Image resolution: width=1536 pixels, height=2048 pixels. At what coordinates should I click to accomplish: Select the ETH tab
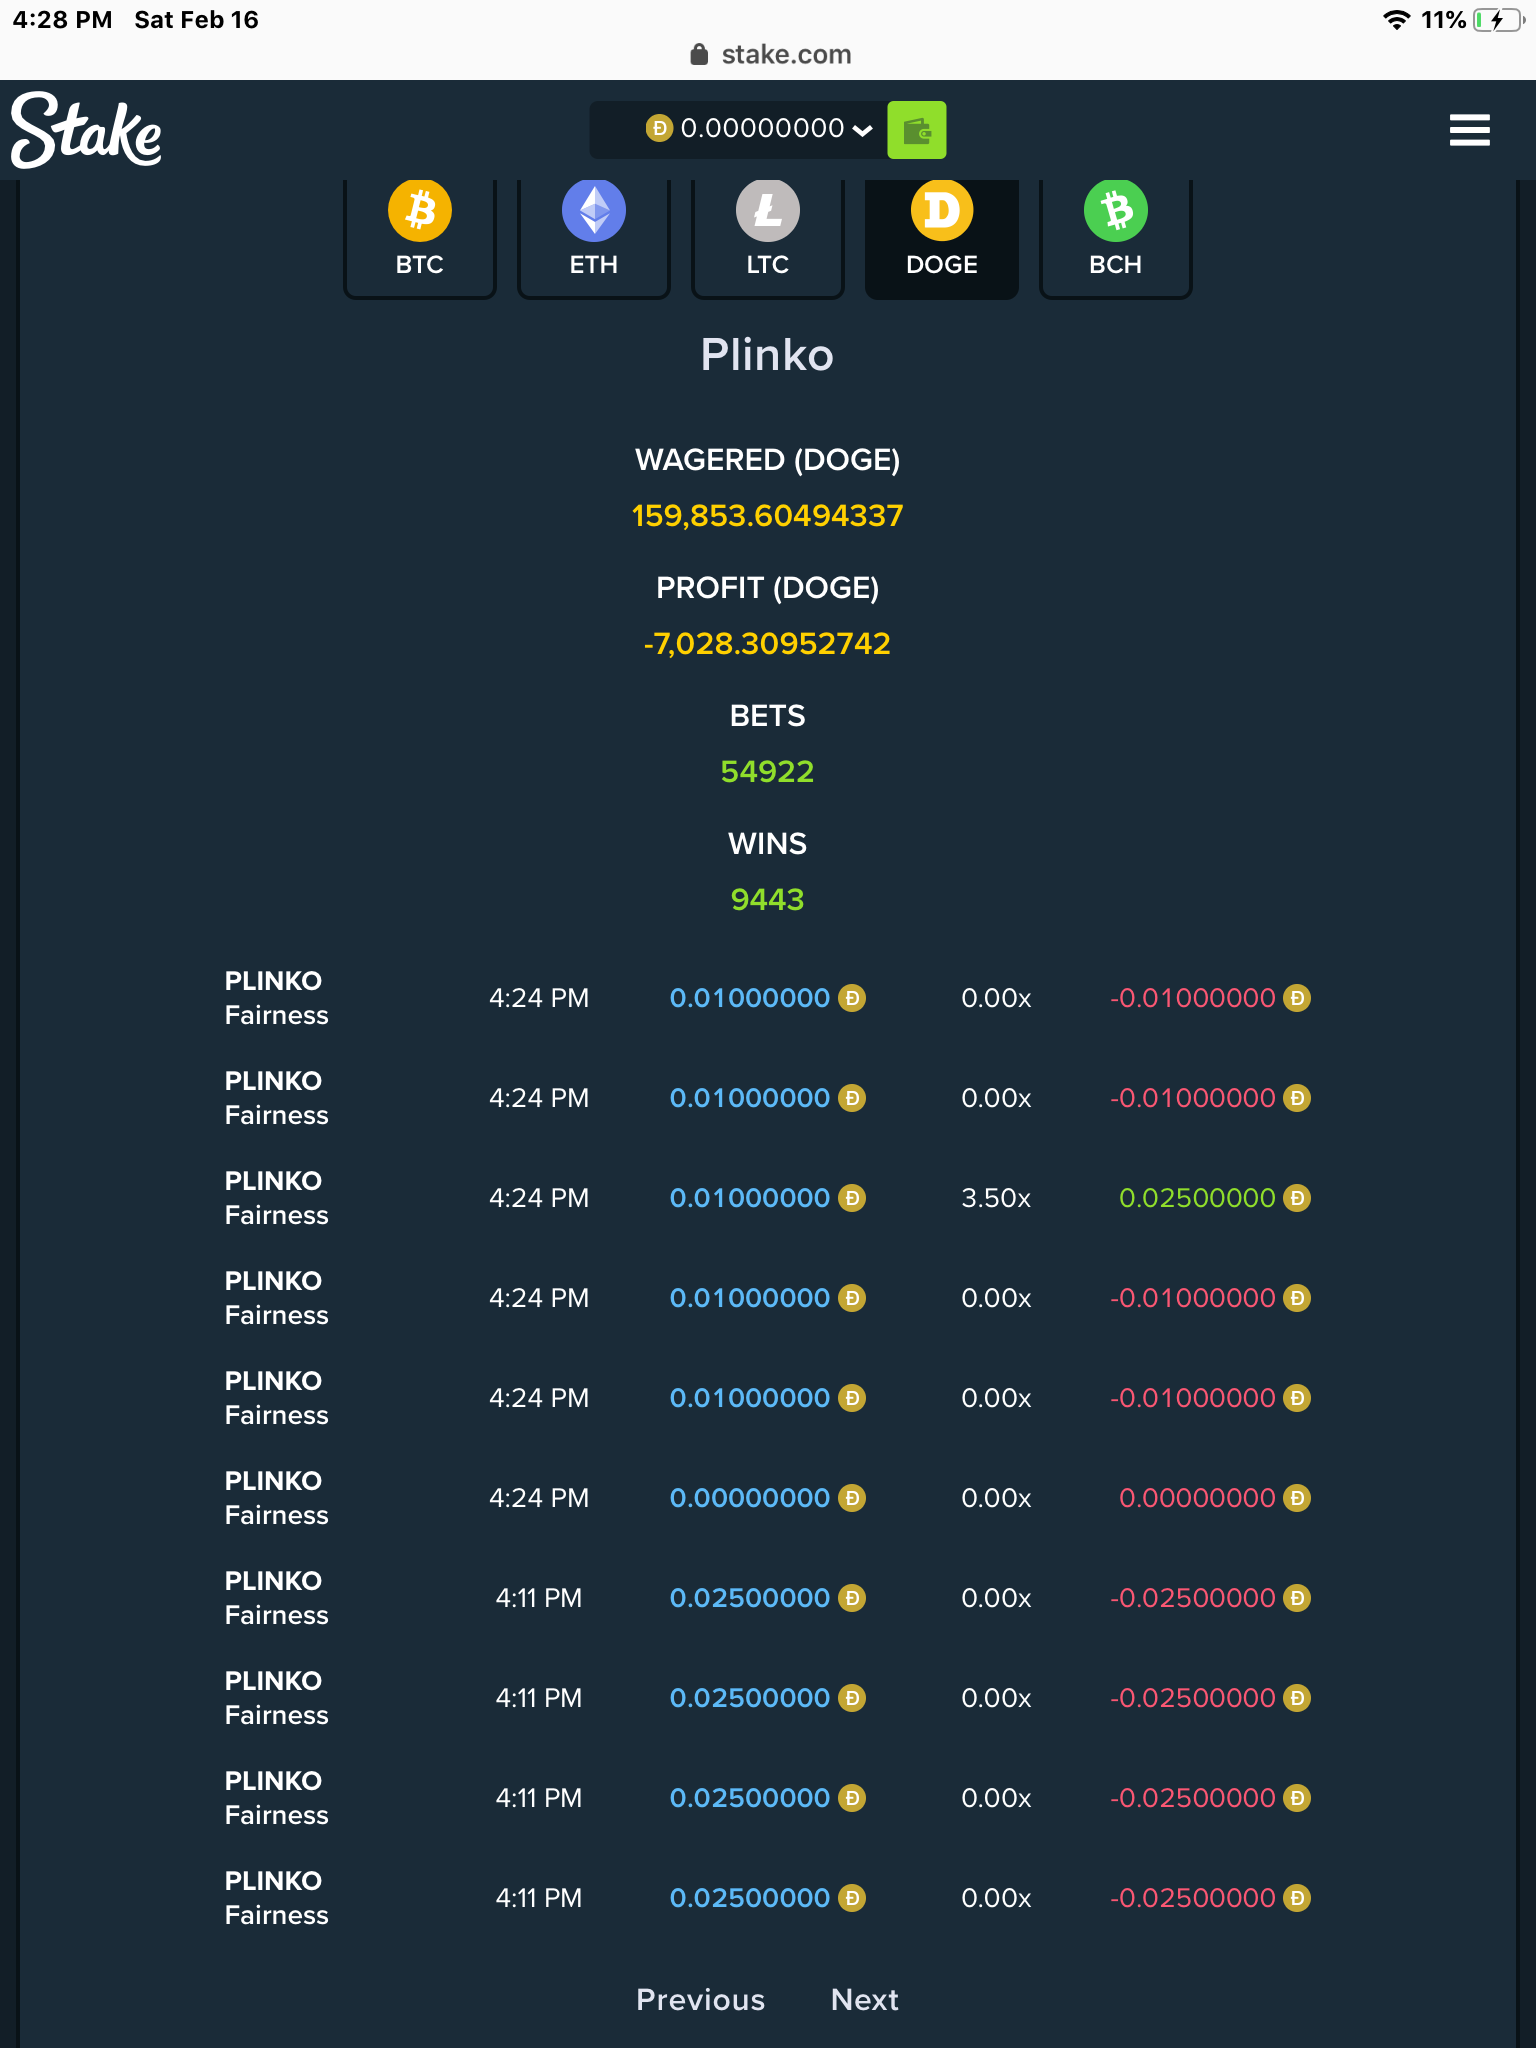(593, 237)
